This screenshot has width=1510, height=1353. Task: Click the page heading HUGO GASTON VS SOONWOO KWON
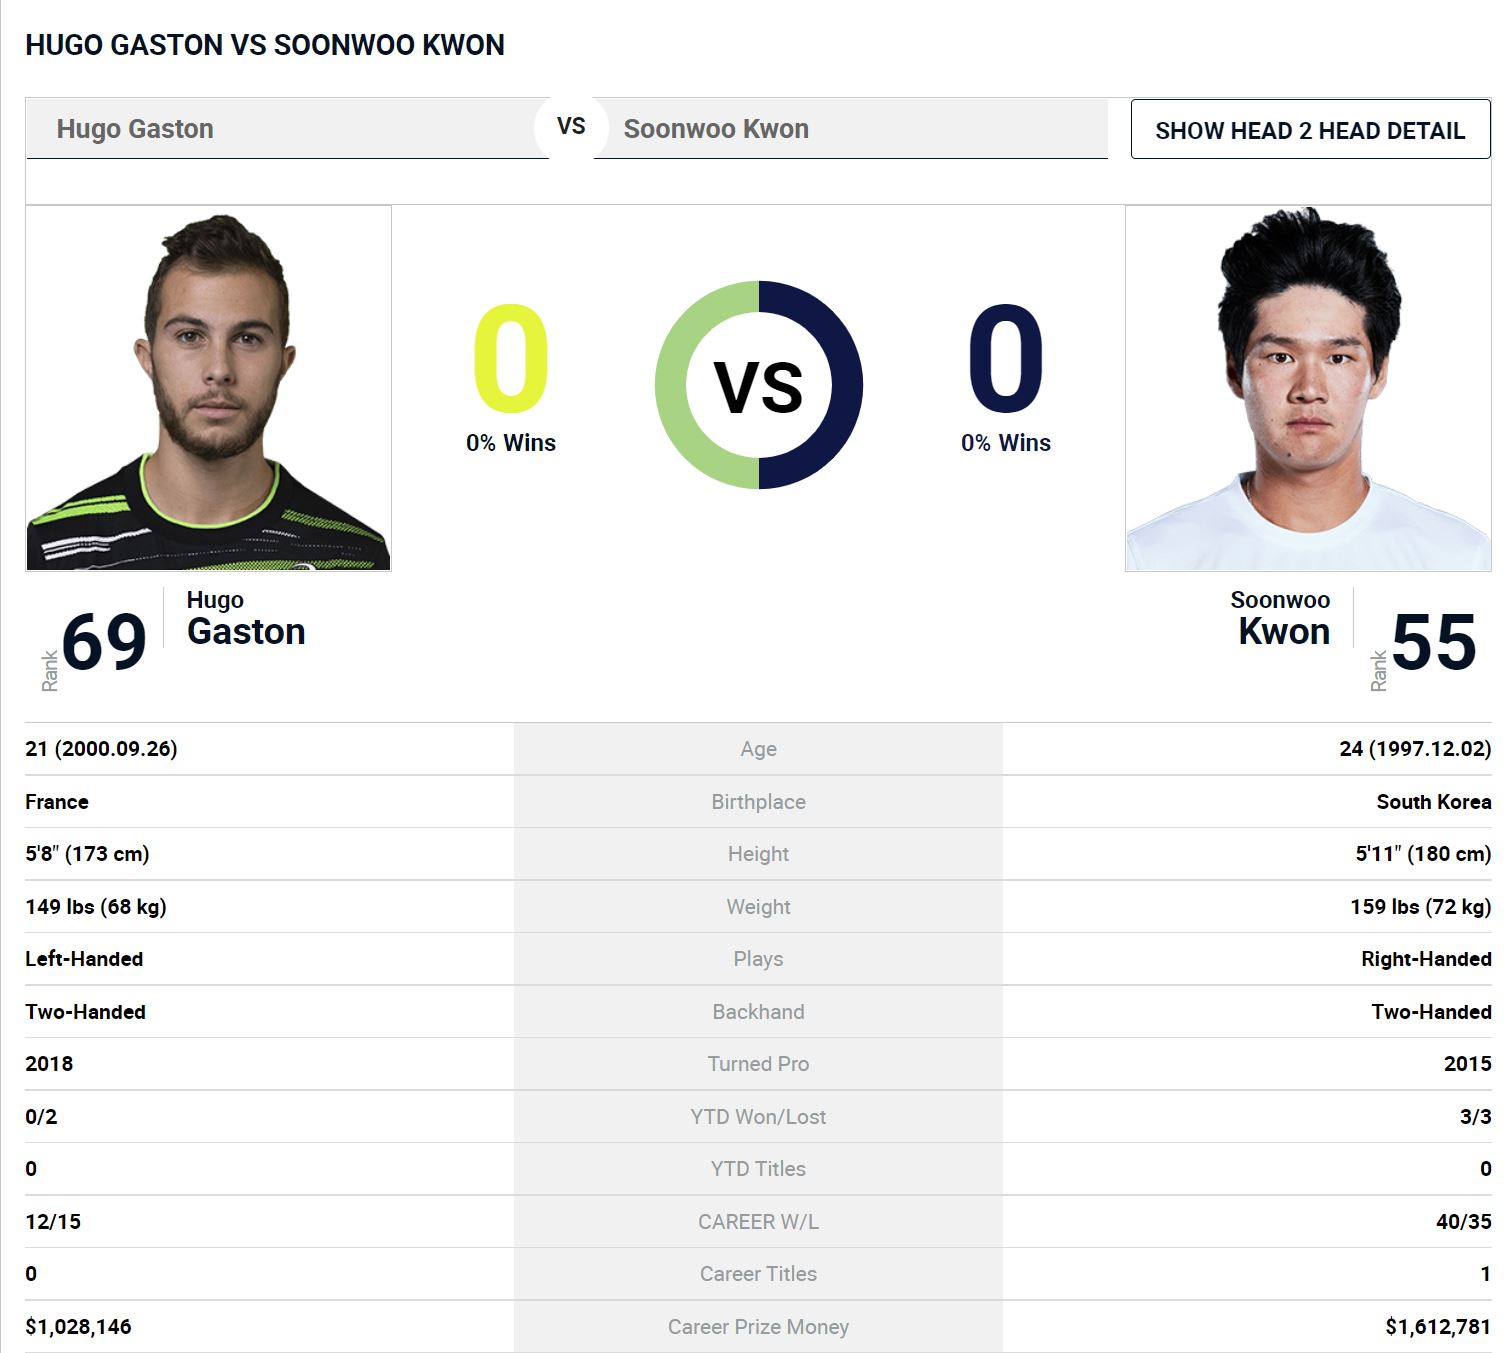[265, 45]
